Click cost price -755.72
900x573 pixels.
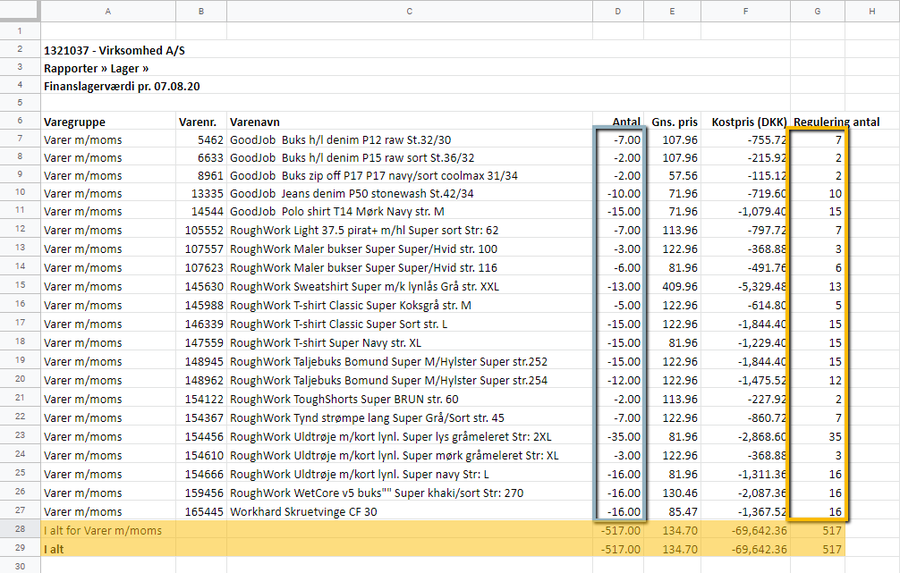pyautogui.click(x=767, y=140)
